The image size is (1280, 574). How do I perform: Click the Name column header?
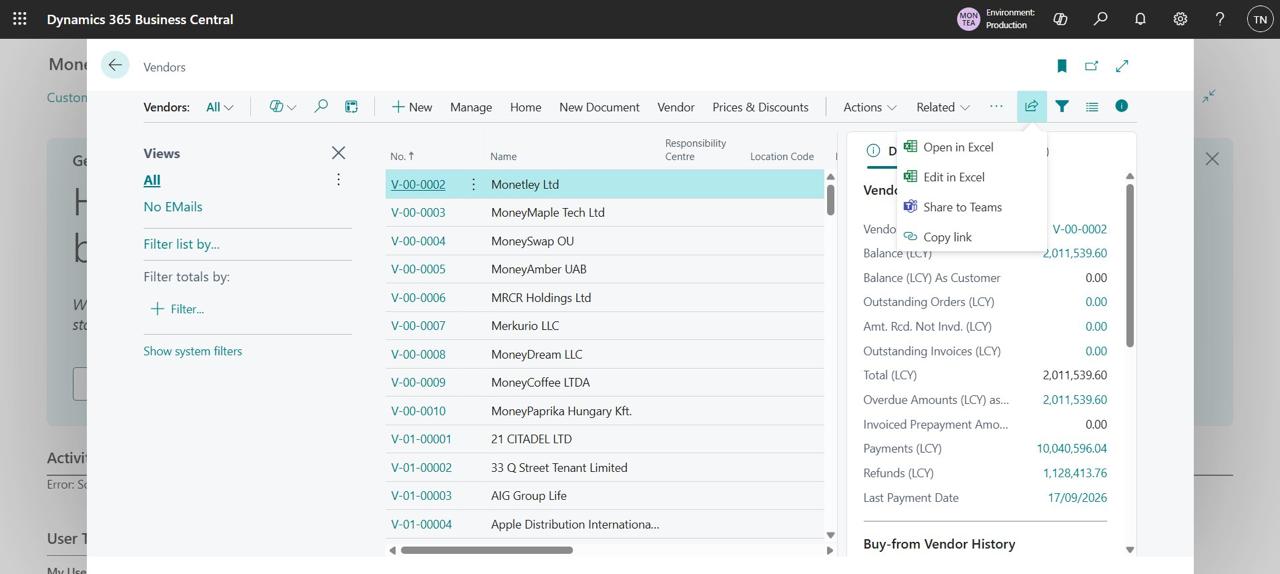point(503,156)
